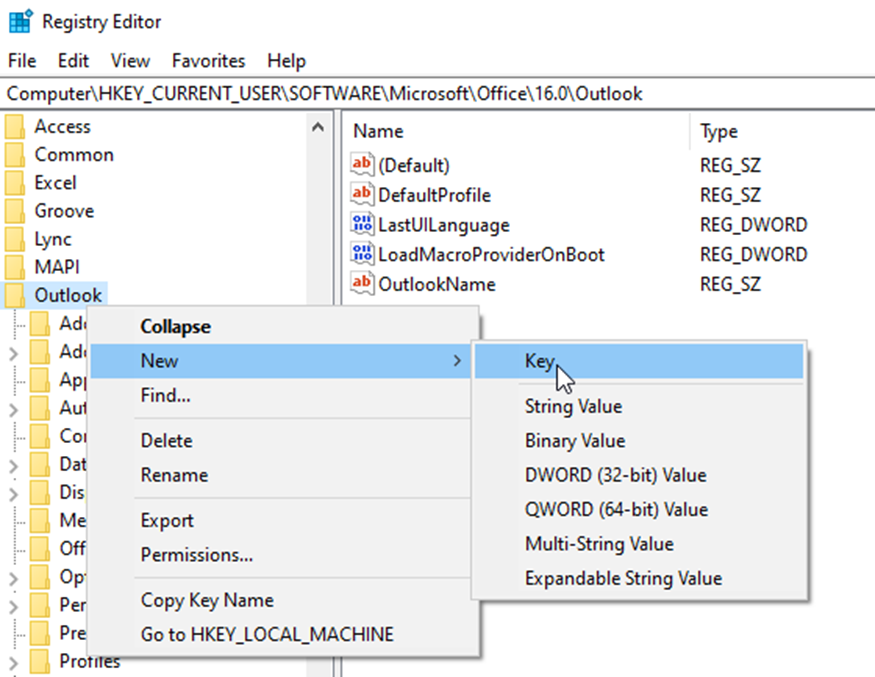Click the Groove key folder icon
875x677 pixels.
[x=15, y=211]
